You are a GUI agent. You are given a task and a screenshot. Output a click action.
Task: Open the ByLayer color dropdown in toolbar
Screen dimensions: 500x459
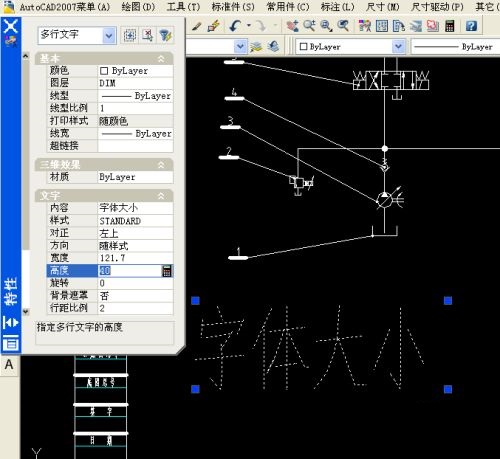398,46
